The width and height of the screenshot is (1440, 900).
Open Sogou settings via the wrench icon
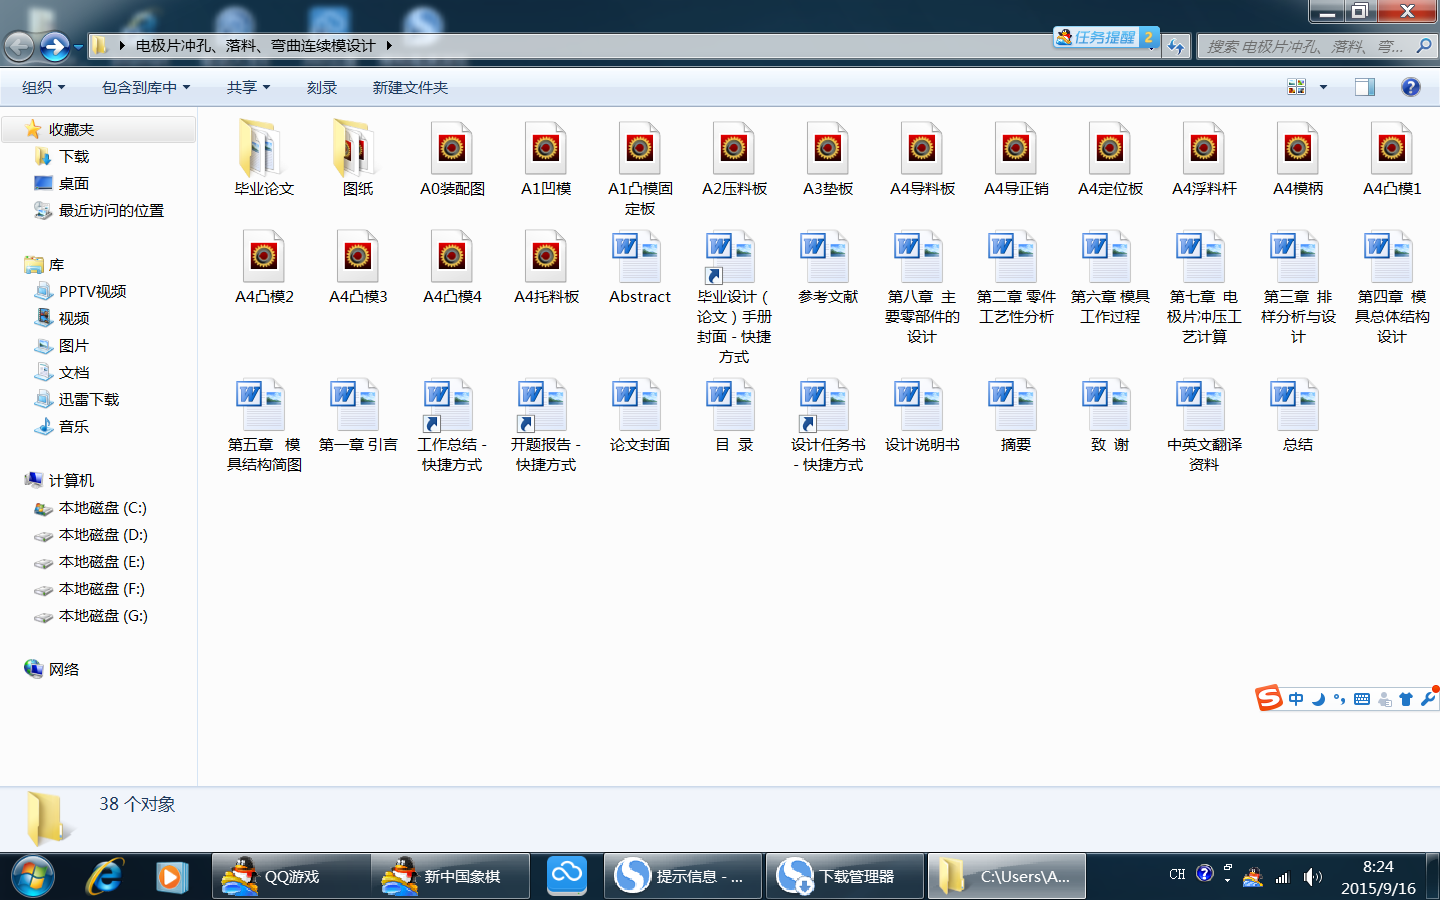1428,699
